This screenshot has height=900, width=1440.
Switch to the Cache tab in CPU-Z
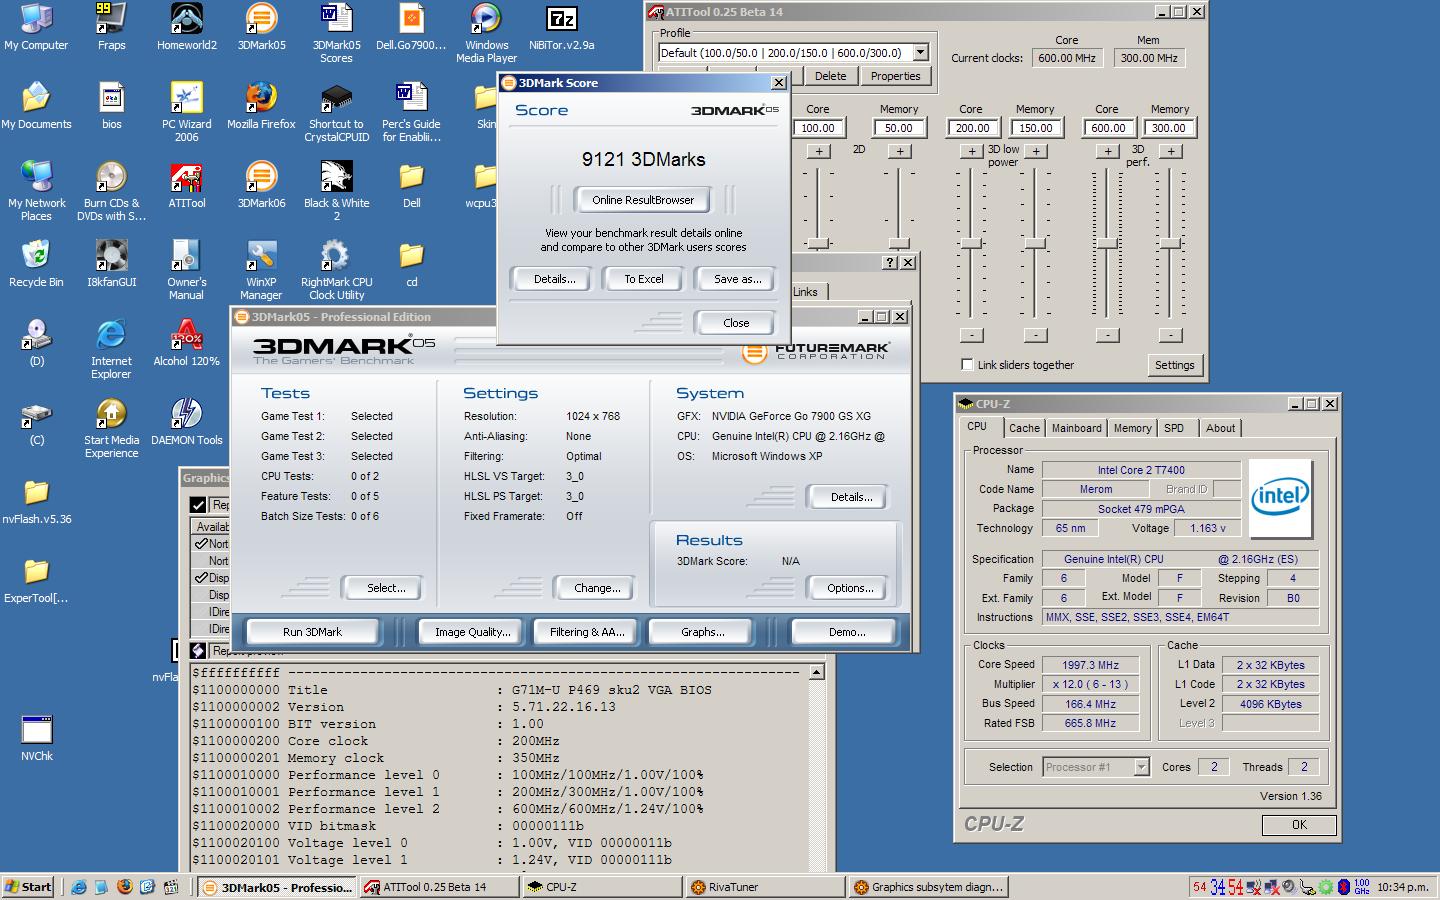pyautogui.click(x=1024, y=428)
